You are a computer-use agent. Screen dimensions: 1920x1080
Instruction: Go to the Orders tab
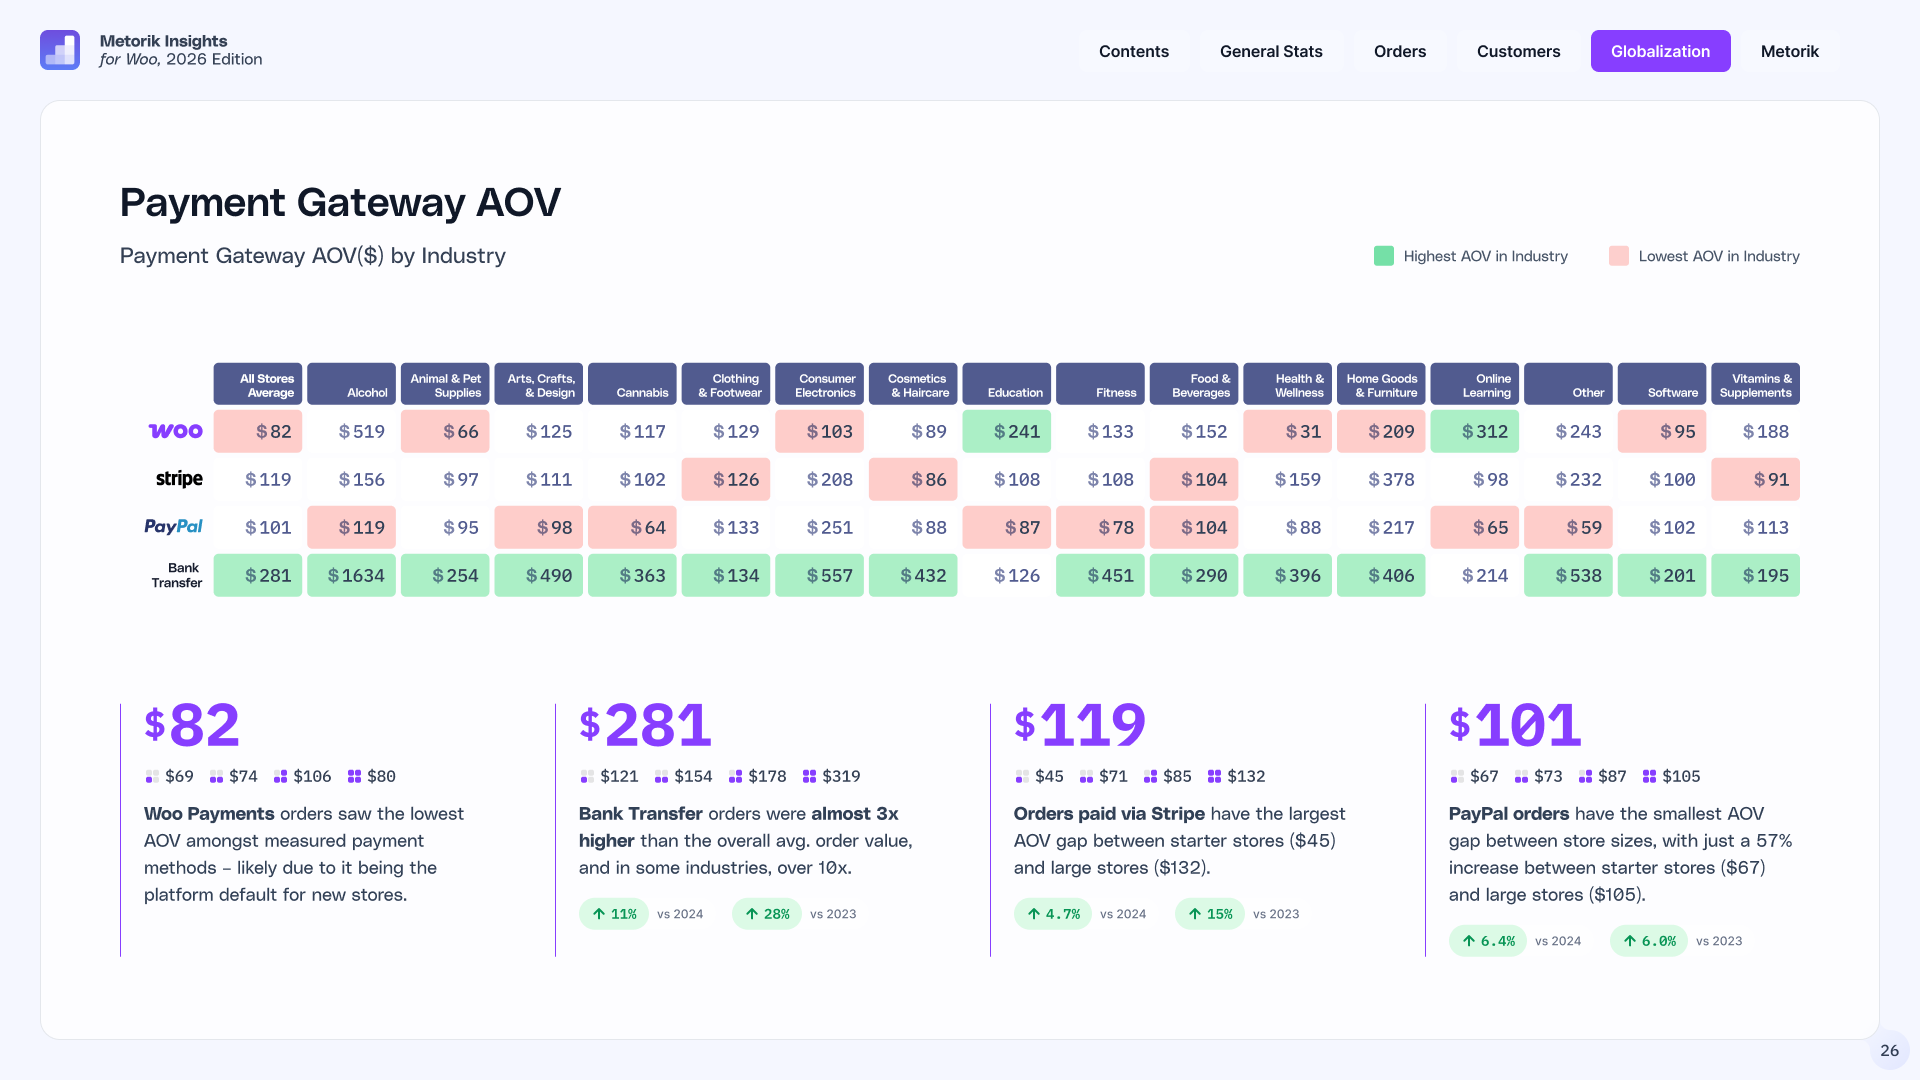(1399, 51)
